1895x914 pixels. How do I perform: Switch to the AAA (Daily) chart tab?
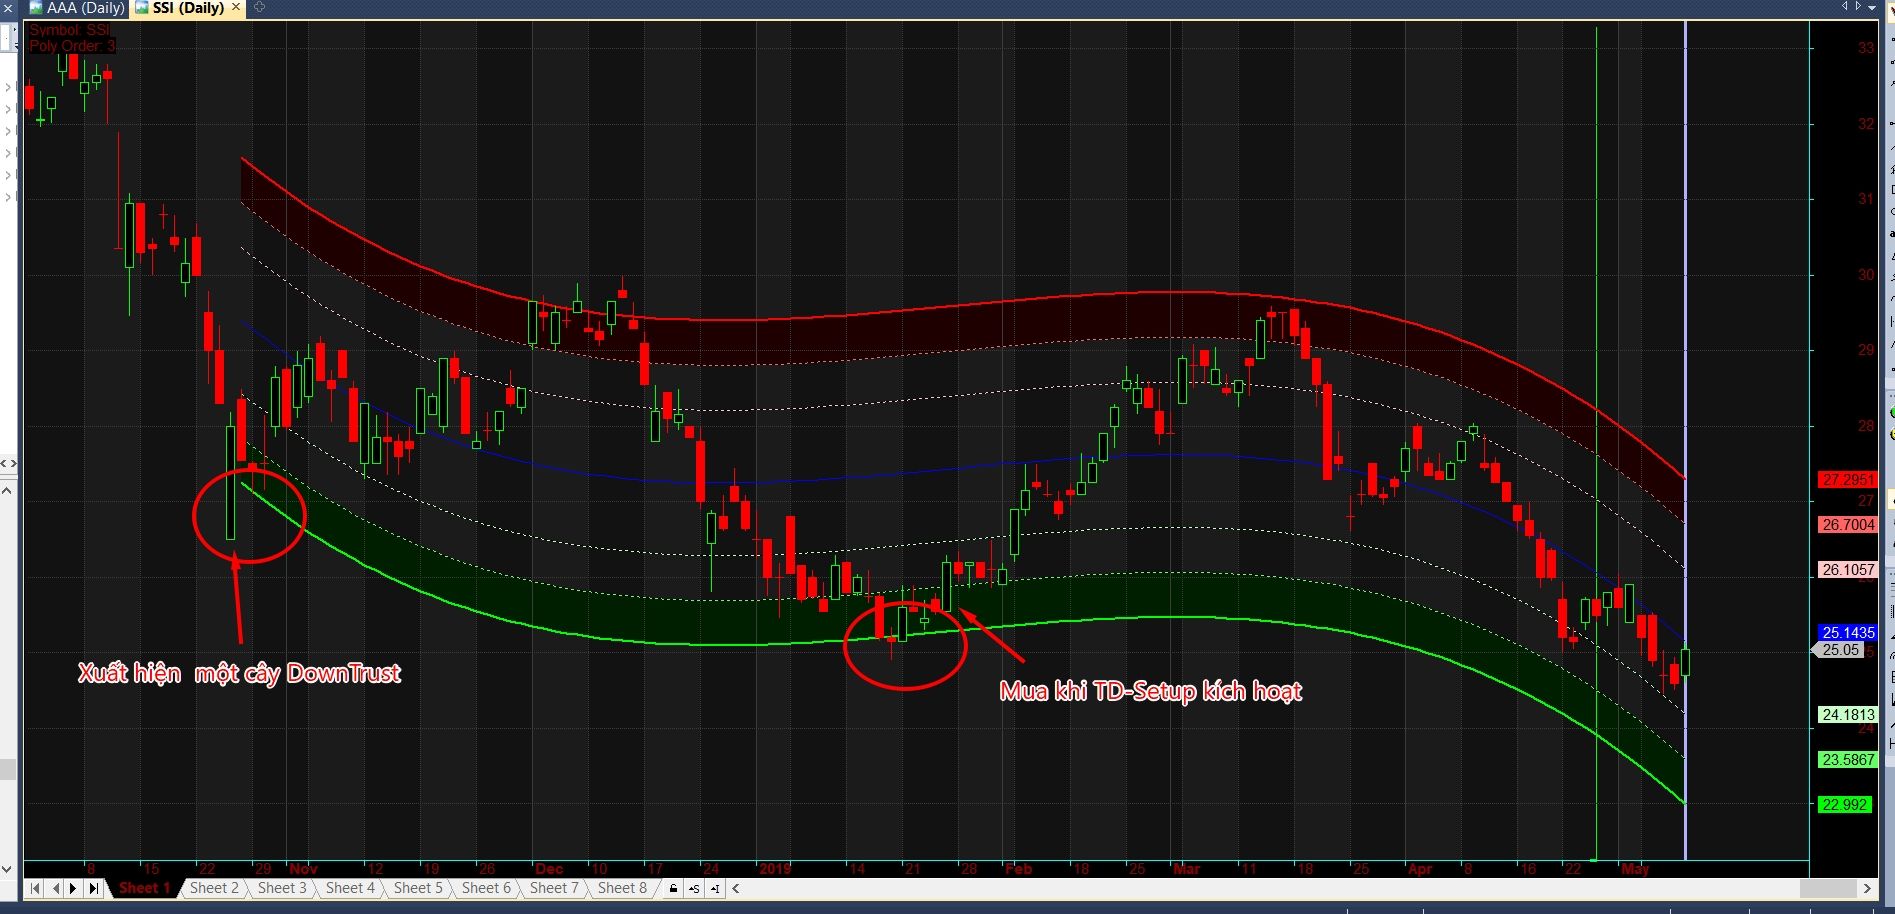(78, 8)
